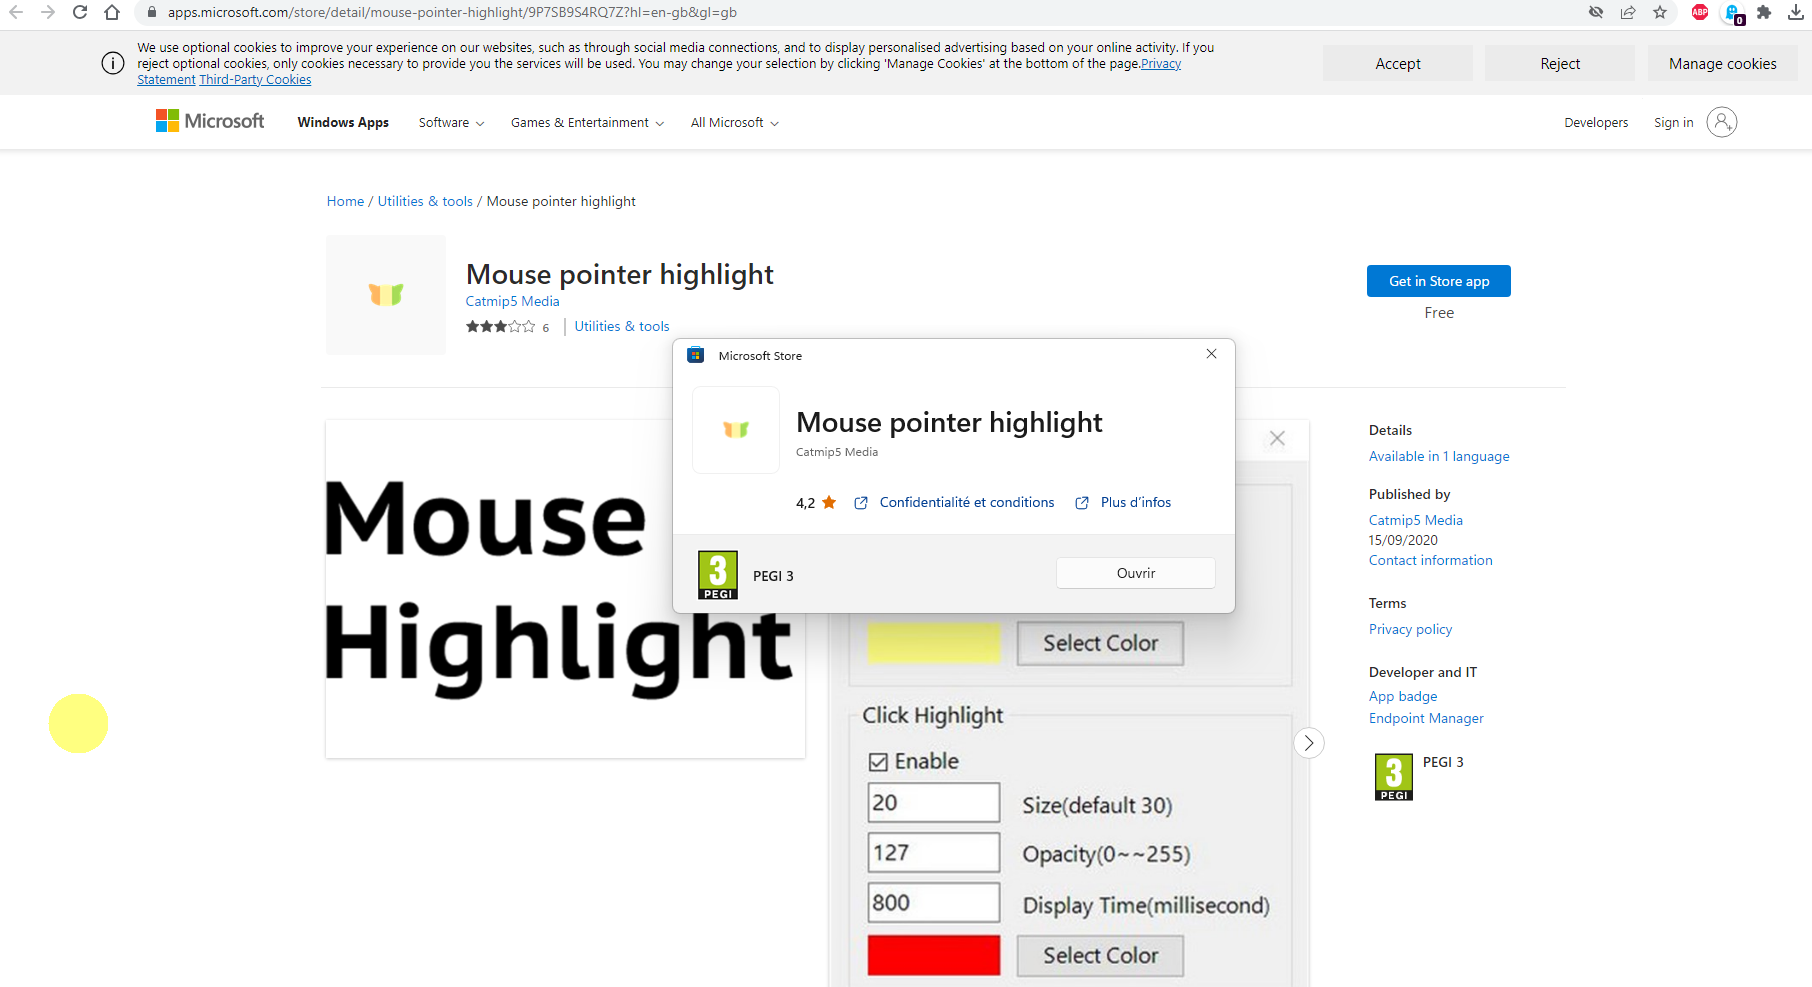1812x987 pixels.
Task: Open the Privacy policy link under Terms
Action: tap(1410, 629)
